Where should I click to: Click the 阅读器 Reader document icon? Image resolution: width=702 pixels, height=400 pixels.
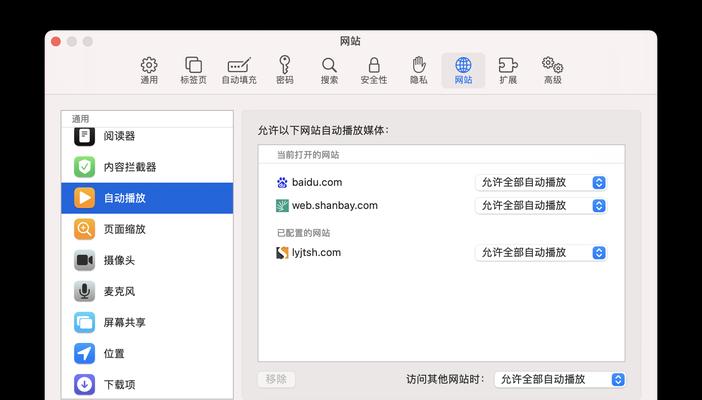85,136
